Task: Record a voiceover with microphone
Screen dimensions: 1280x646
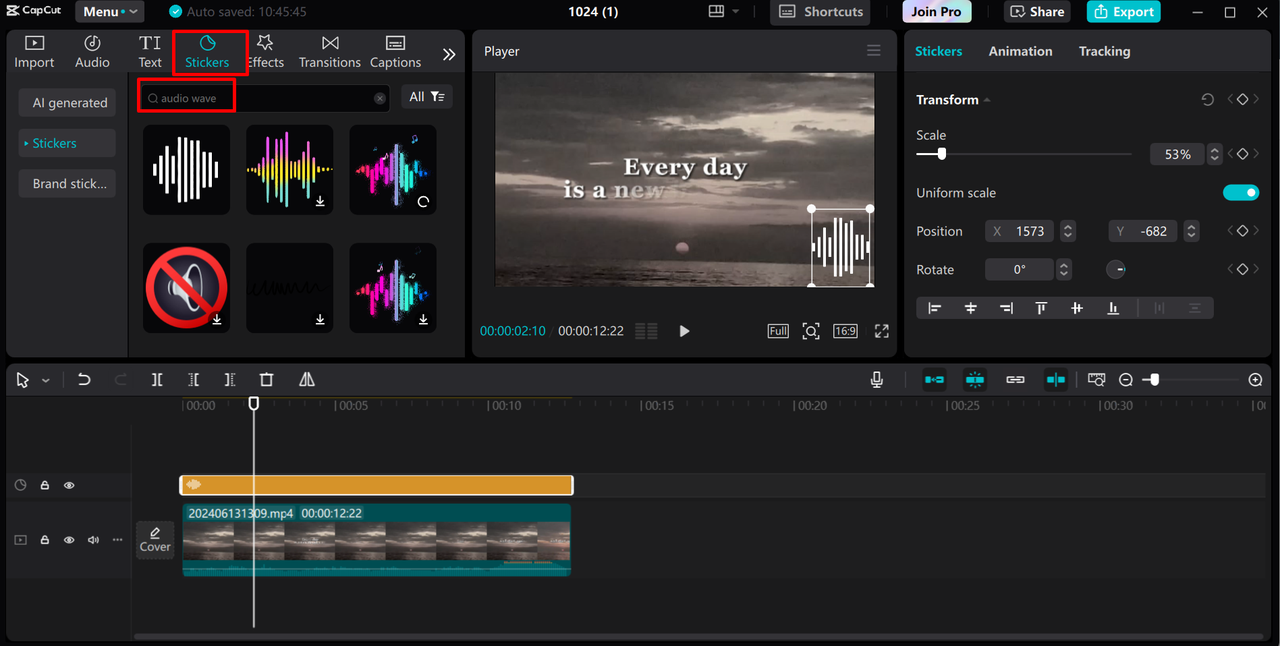Action: 877,380
